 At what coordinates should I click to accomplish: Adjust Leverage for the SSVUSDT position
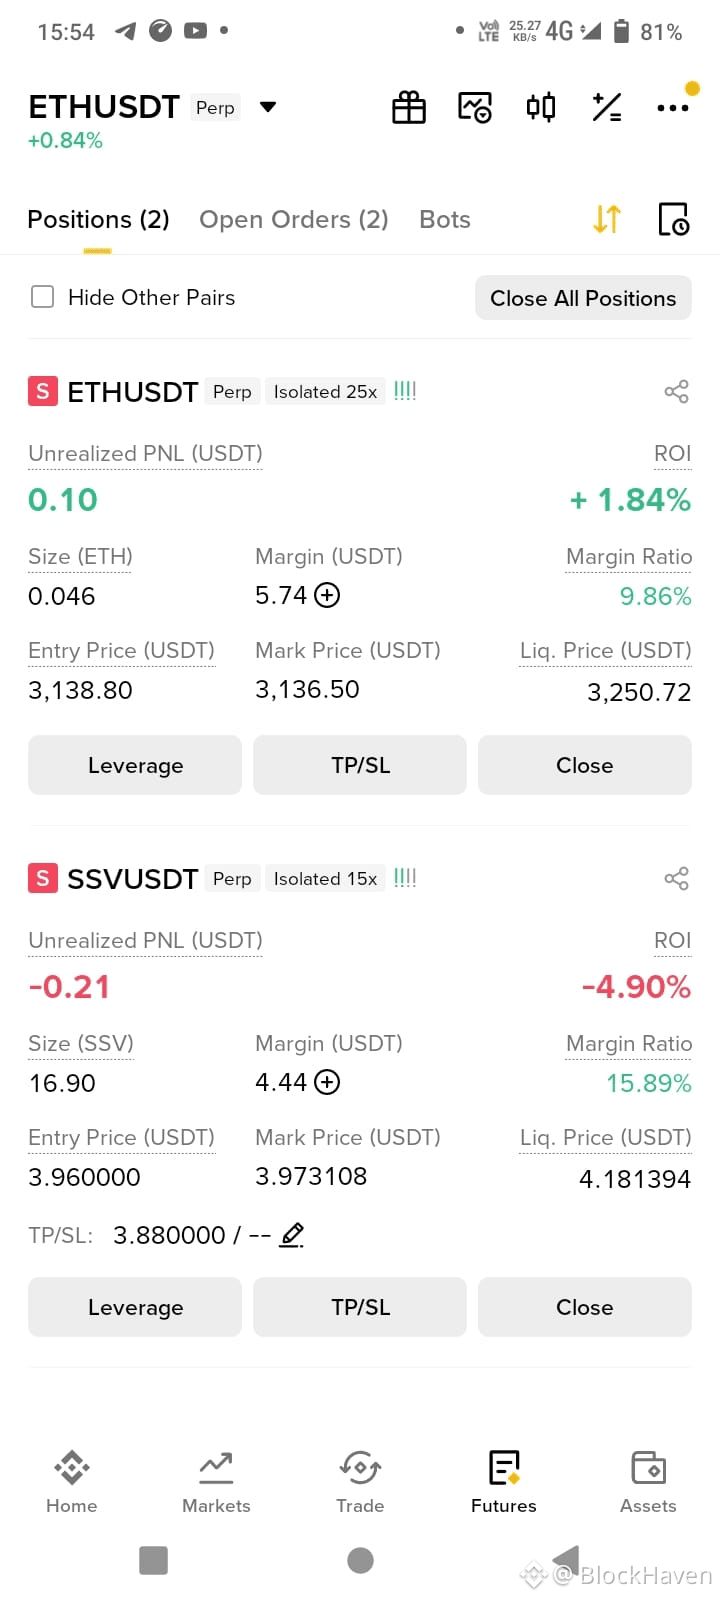(x=135, y=1307)
